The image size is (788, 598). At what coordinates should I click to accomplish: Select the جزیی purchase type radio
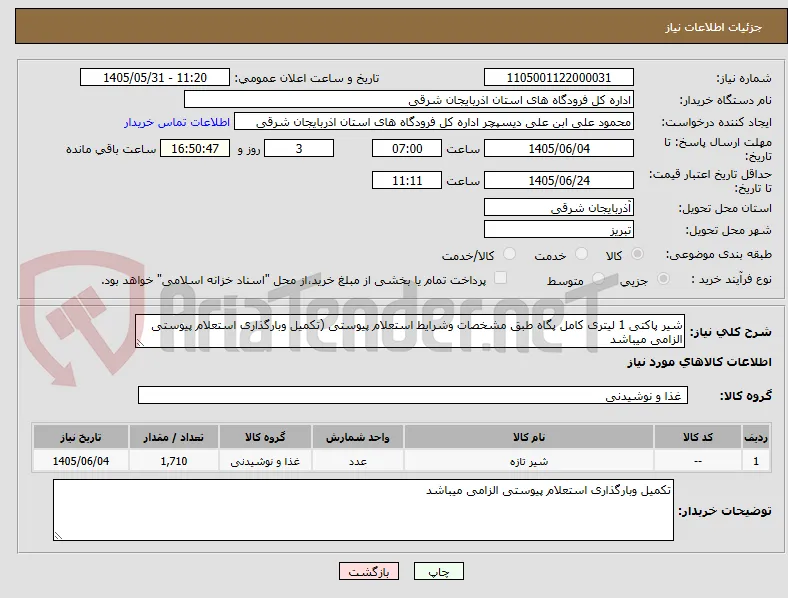tap(663, 278)
